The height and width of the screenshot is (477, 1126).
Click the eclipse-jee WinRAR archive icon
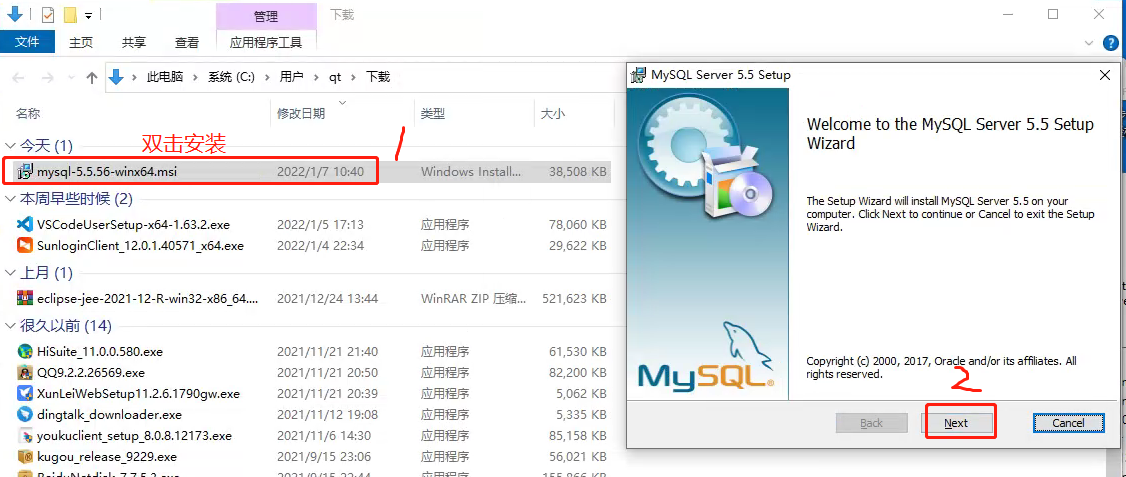tap(25, 298)
